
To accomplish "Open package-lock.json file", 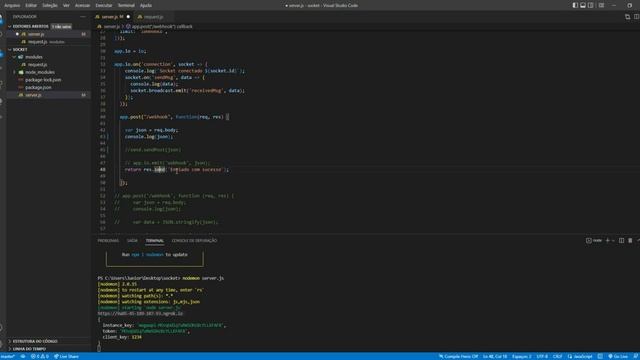I will pos(43,80).
